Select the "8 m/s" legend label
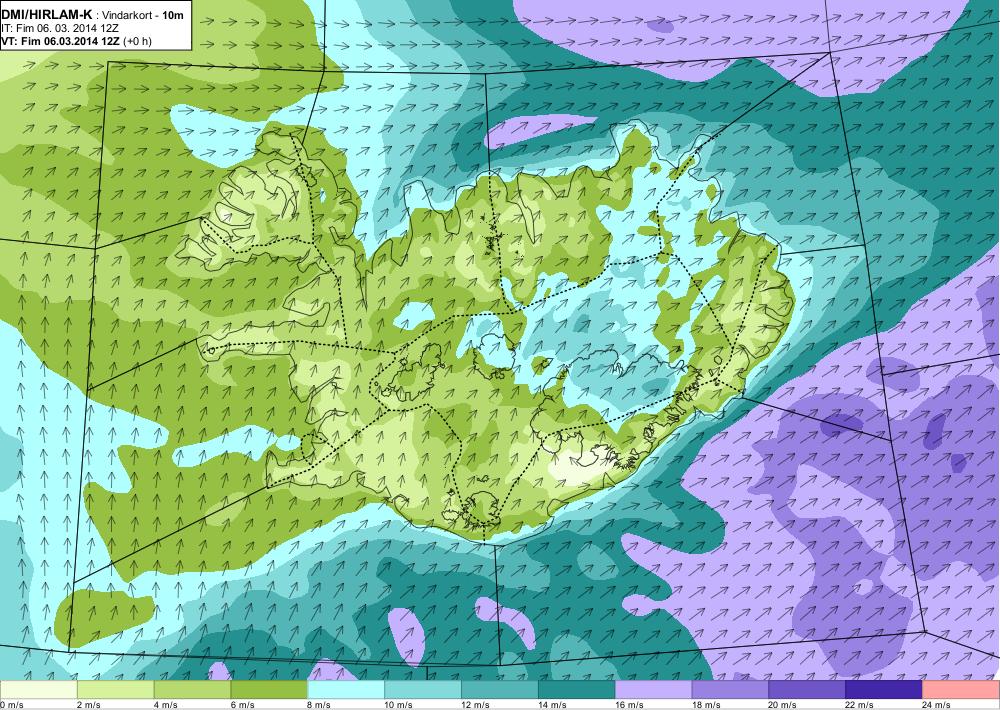This screenshot has width=1000, height=710. point(320,704)
